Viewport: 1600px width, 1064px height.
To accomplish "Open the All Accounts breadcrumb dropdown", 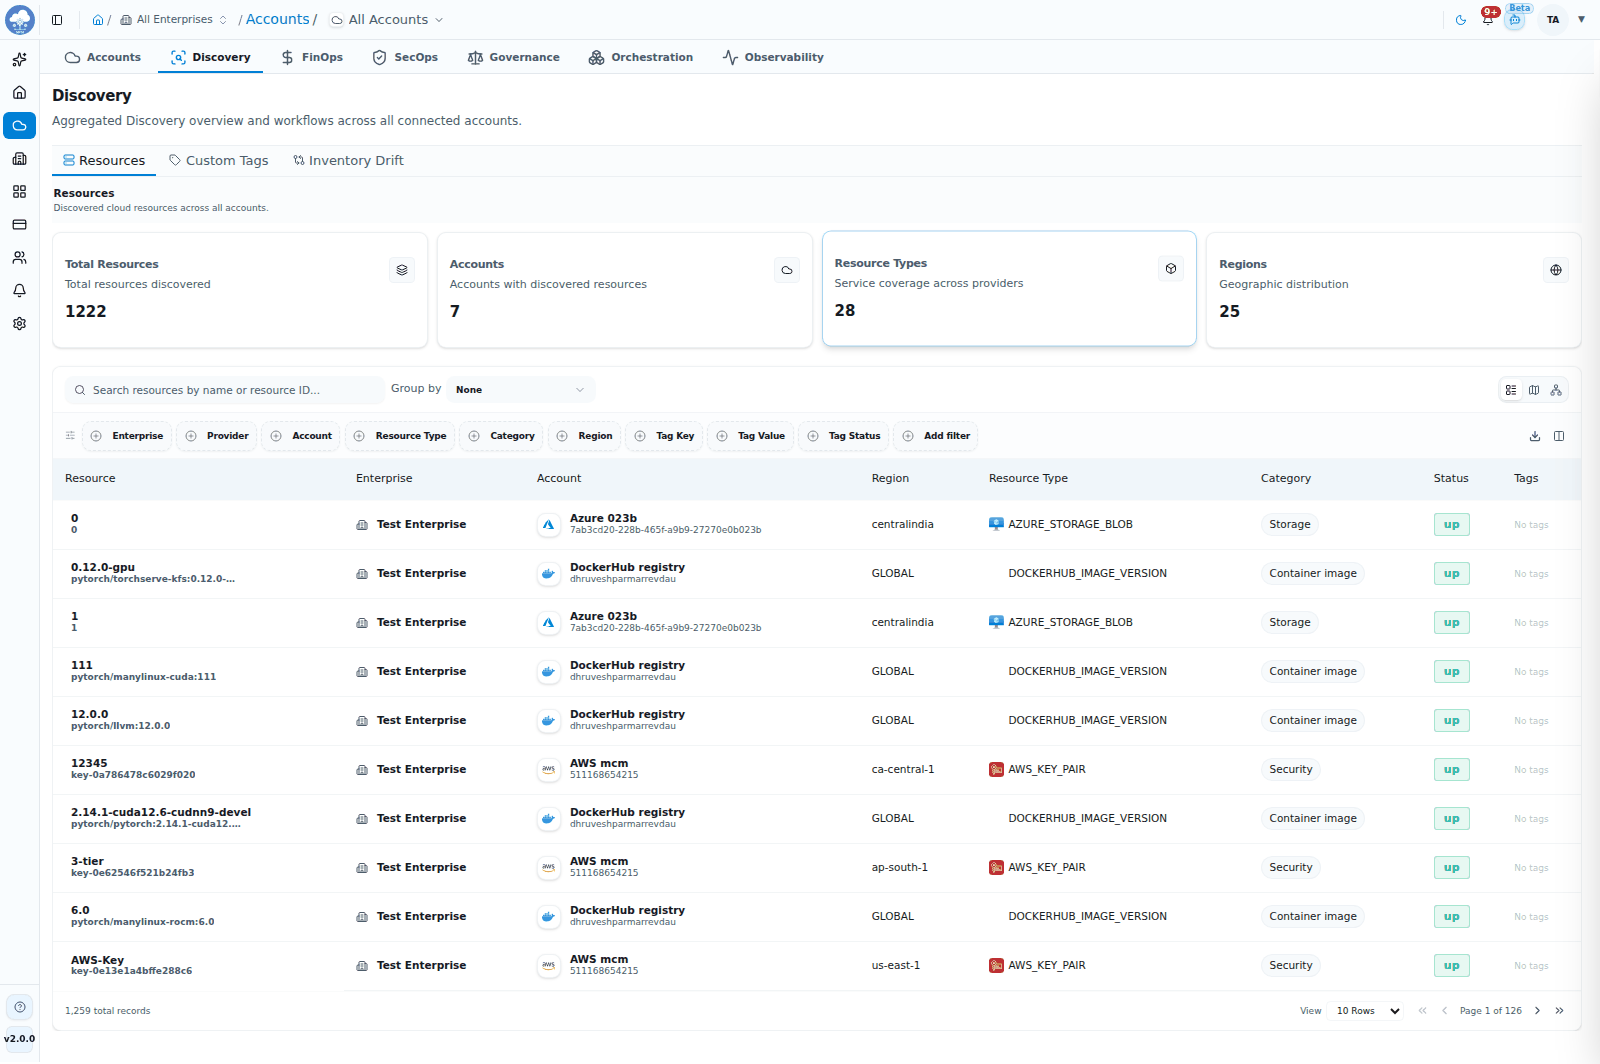I will 387,20.
